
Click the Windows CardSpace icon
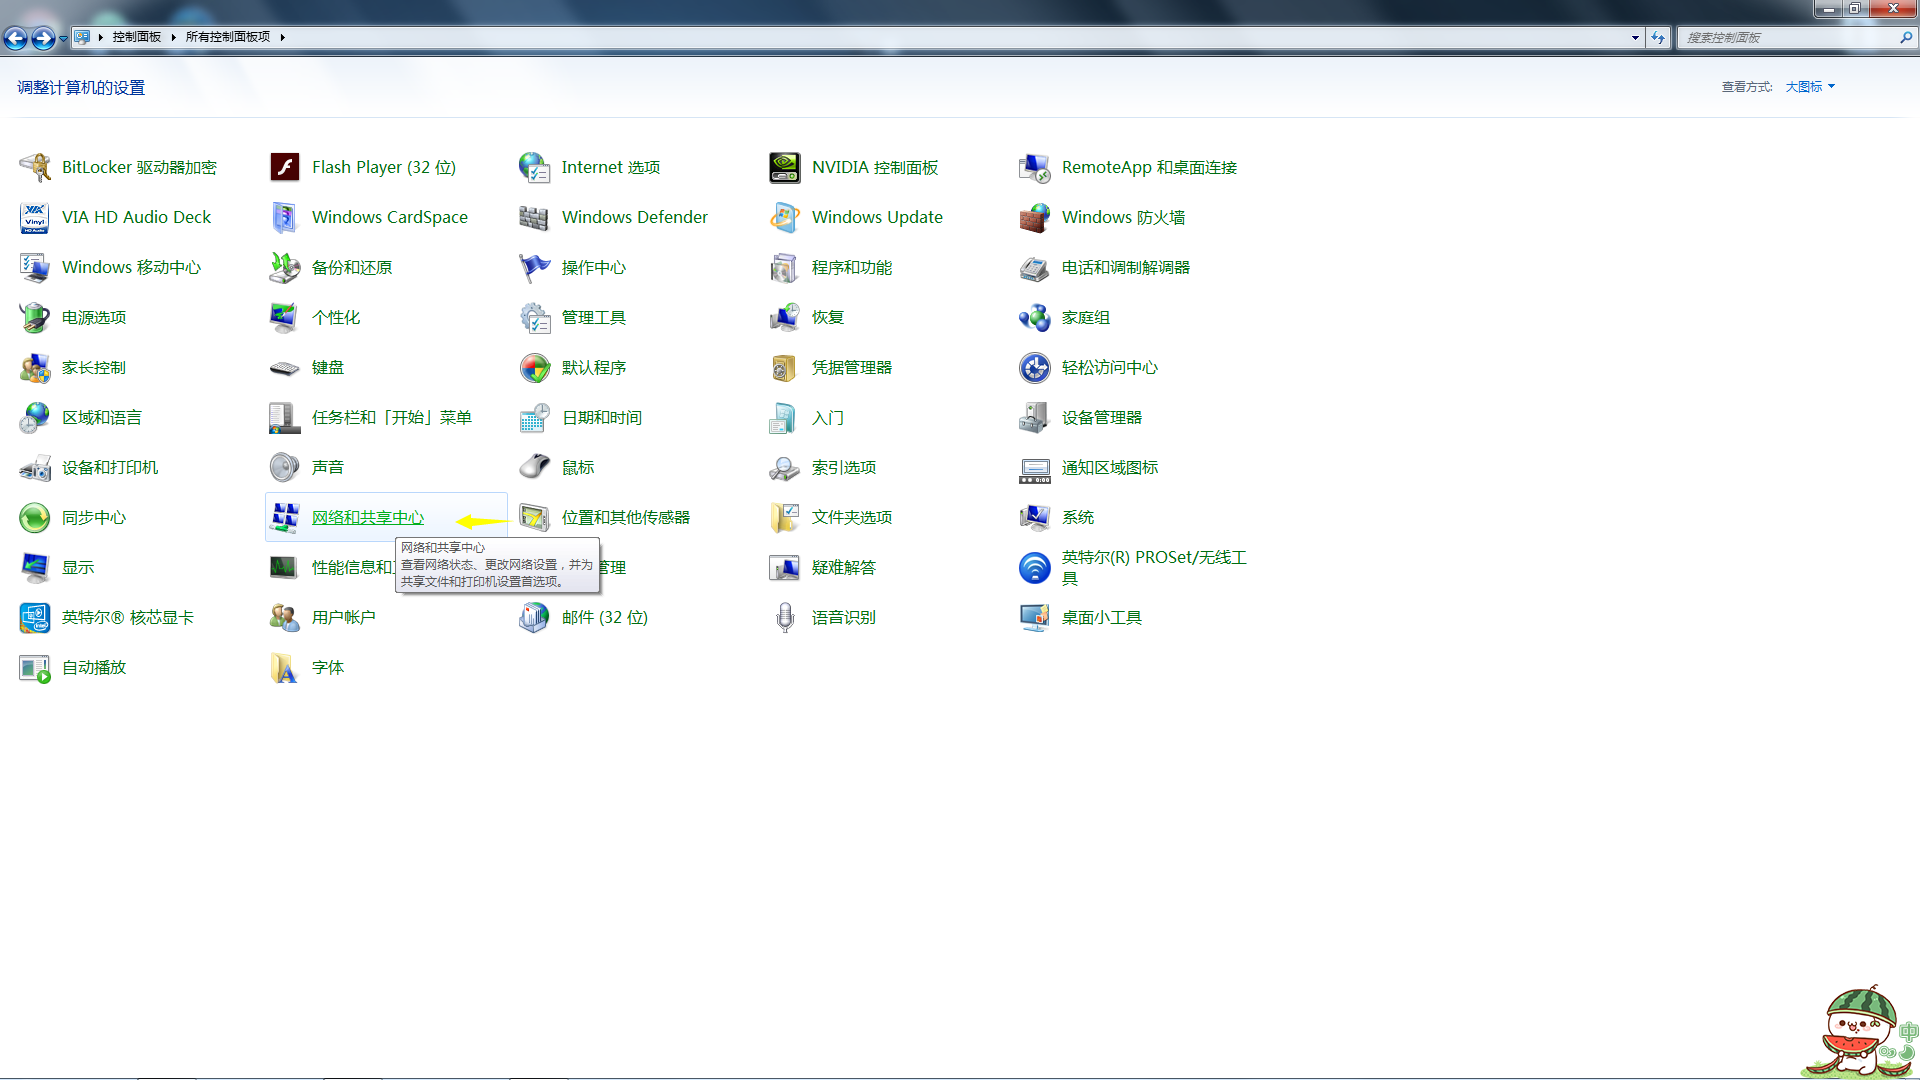click(x=285, y=217)
